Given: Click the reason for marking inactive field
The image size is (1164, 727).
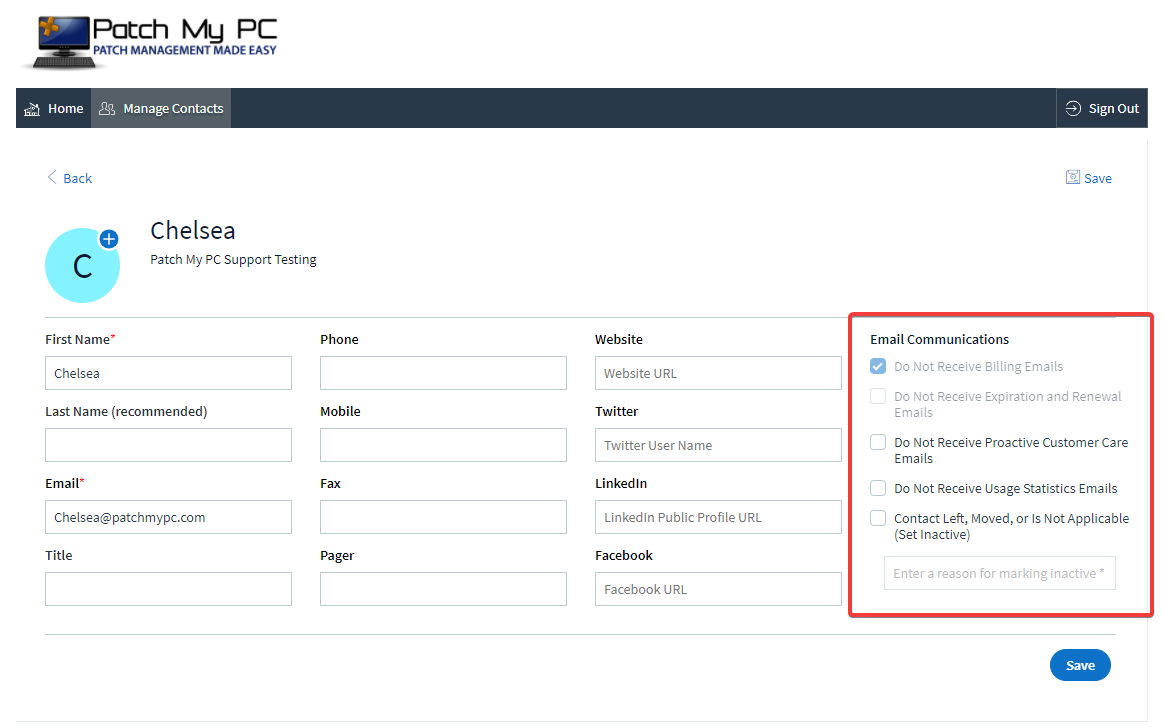Looking at the screenshot, I should point(1000,573).
